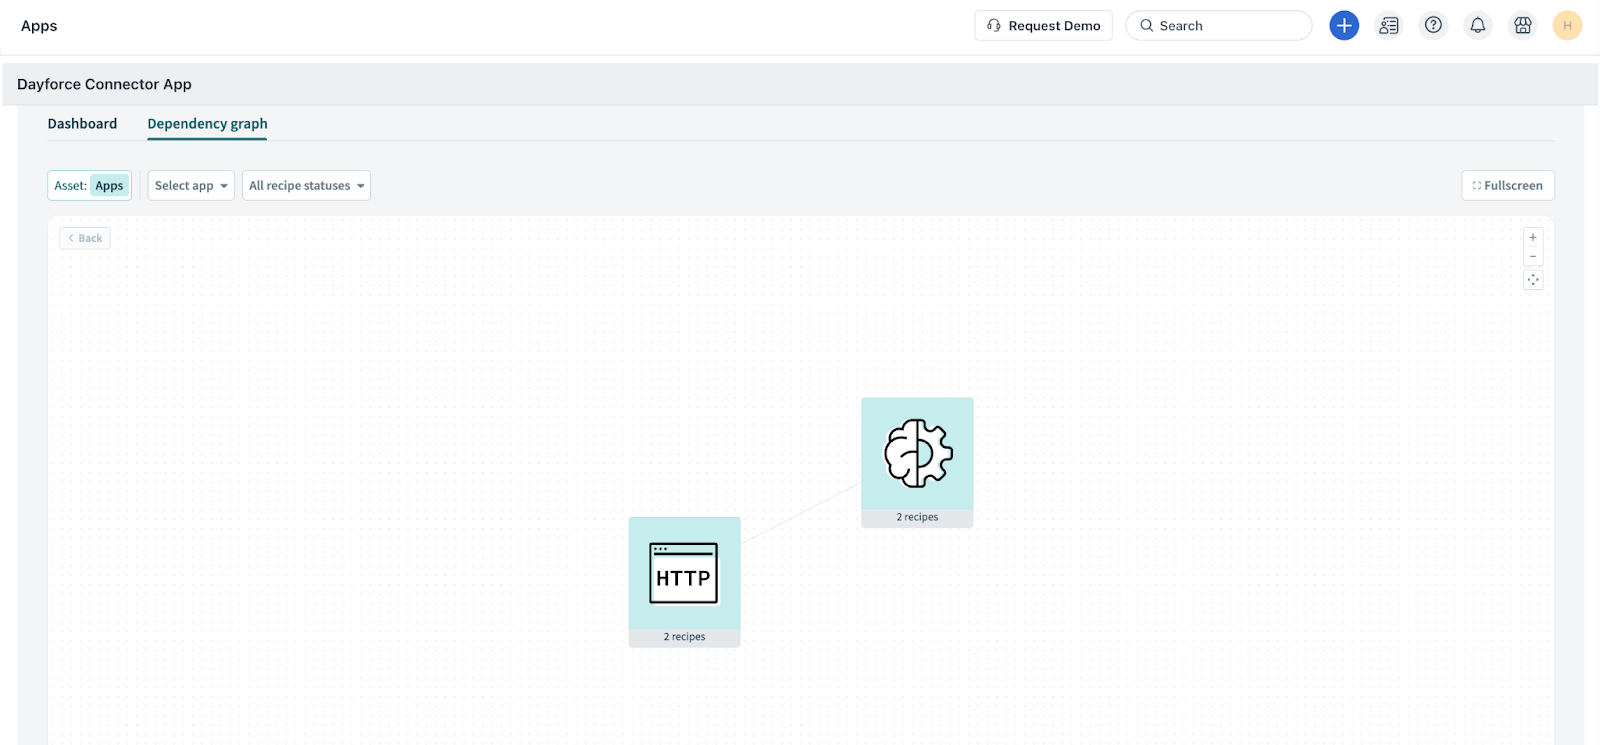Open the Asset: Apps filter
The height and width of the screenshot is (745, 1600).
click(x=89, y=186)
